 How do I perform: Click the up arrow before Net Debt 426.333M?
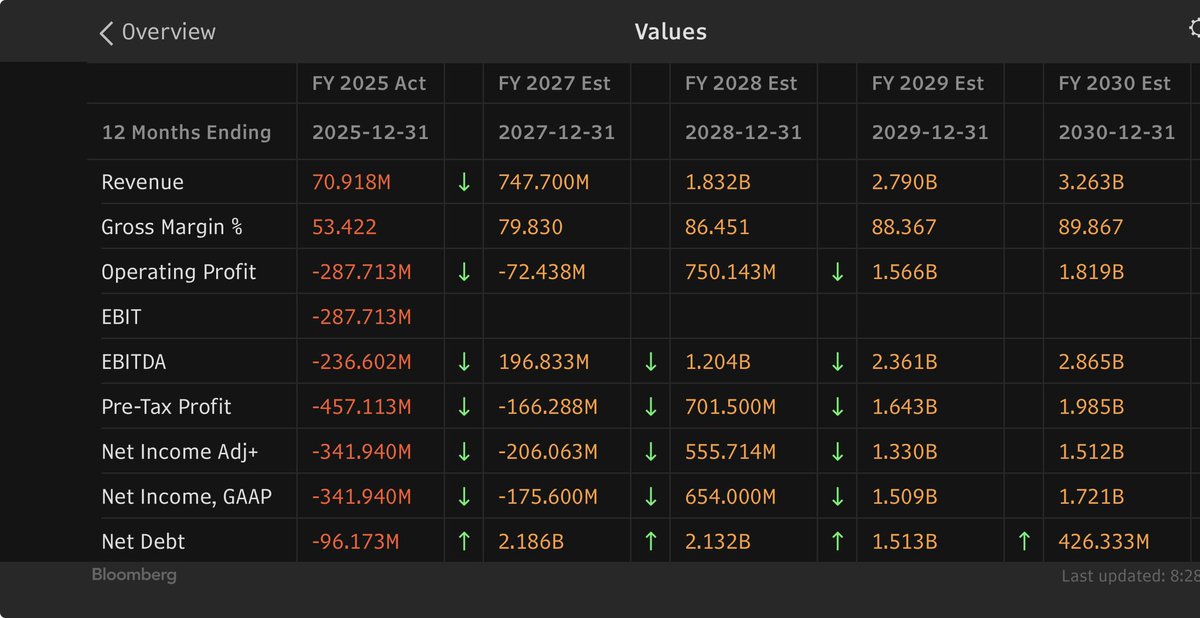click(1024, 542)
